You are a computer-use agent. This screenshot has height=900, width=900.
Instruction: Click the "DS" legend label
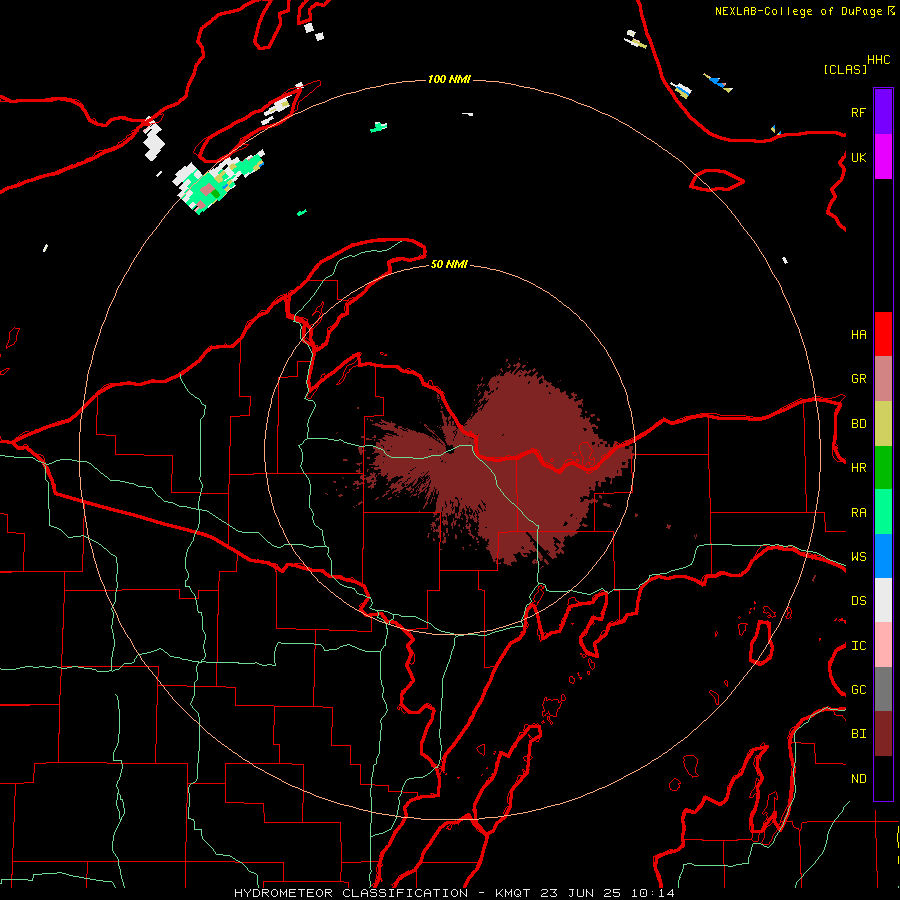[x=858, y=601]
